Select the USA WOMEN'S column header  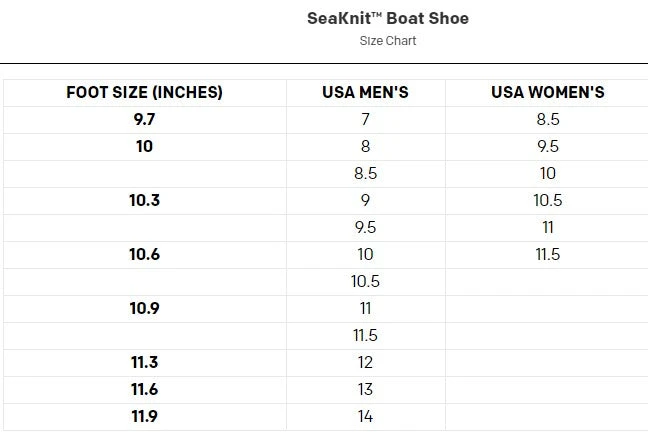tap(547, 93)
